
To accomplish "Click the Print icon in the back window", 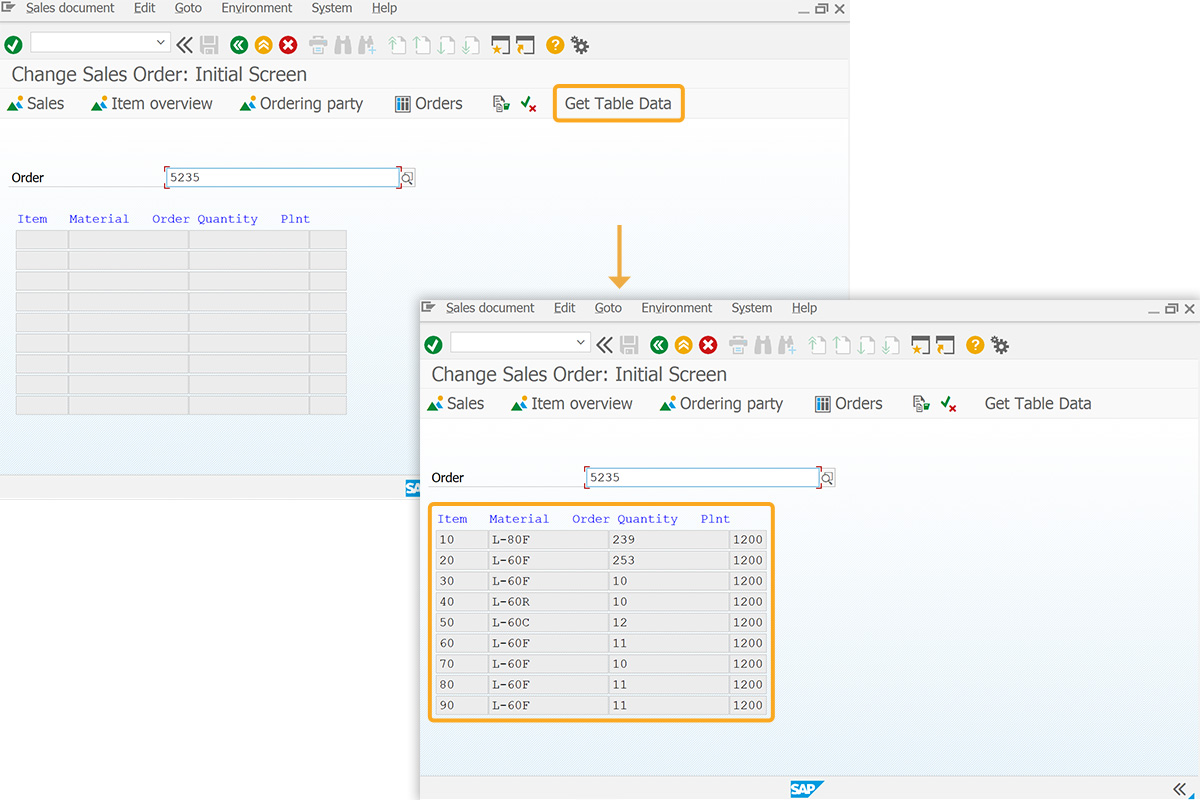I will click(x=318, y=44).
